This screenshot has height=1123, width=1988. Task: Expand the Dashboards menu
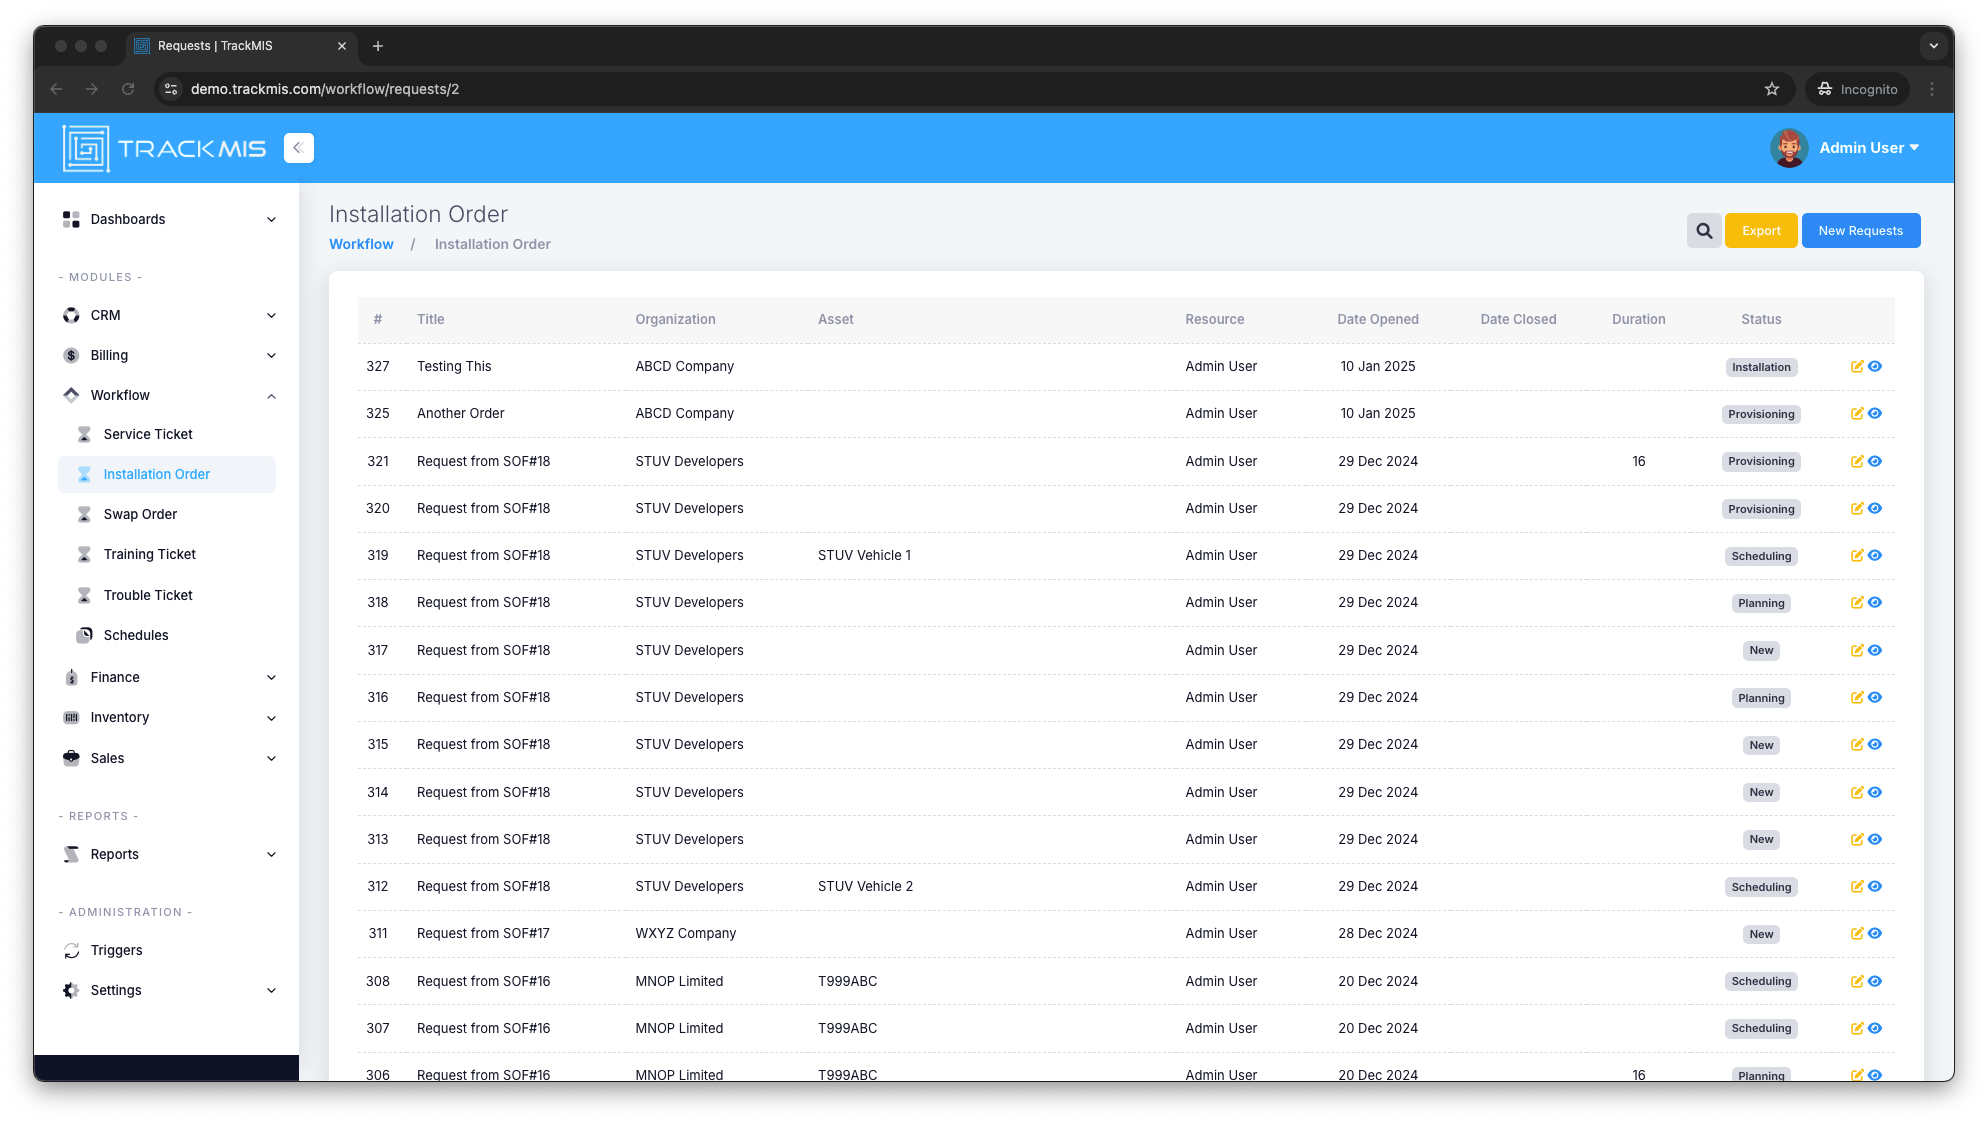pos(168,219)
